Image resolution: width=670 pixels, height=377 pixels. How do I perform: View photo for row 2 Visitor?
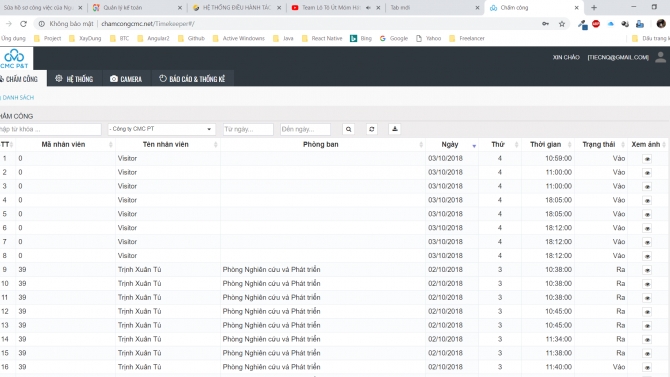[x=647, y=173]
